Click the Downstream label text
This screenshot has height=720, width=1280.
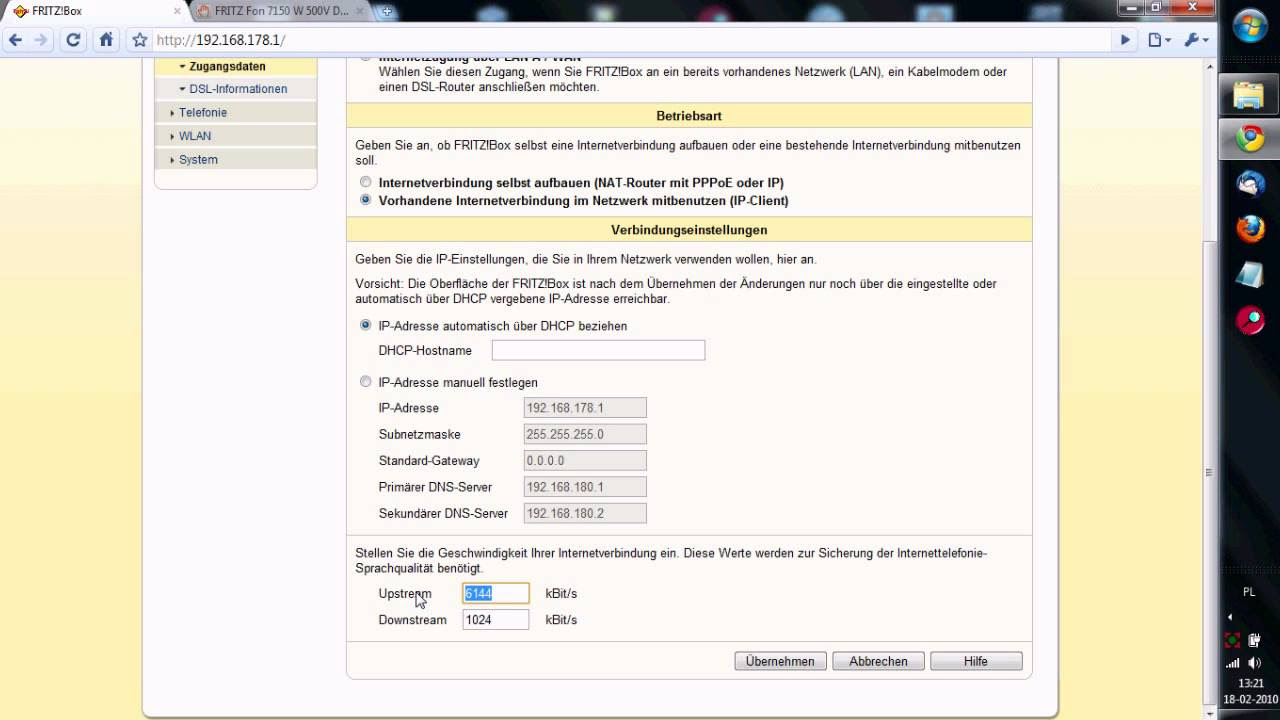[412, 620]
